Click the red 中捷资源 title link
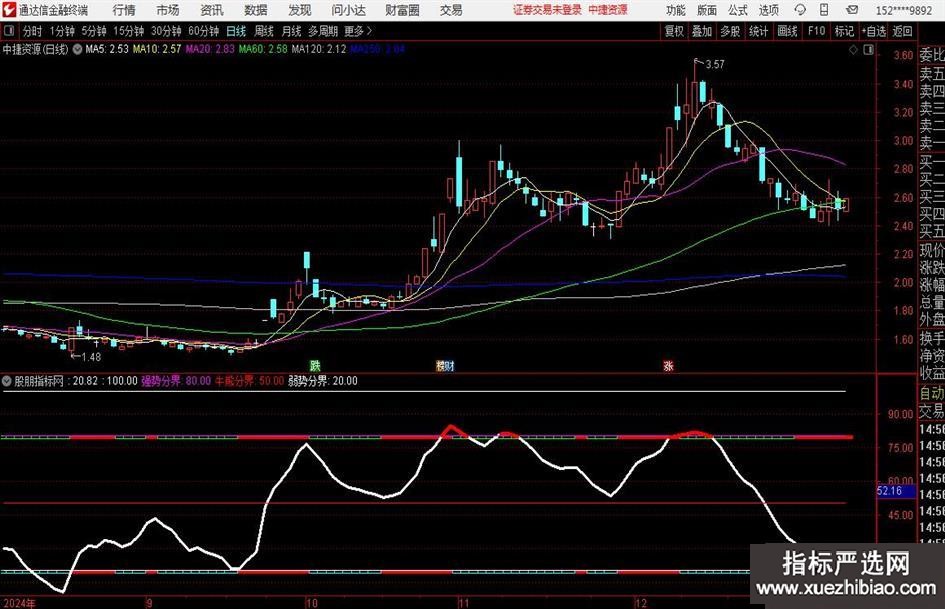Image resolution: width=945 pixels, height=609 pixels. 608,10
